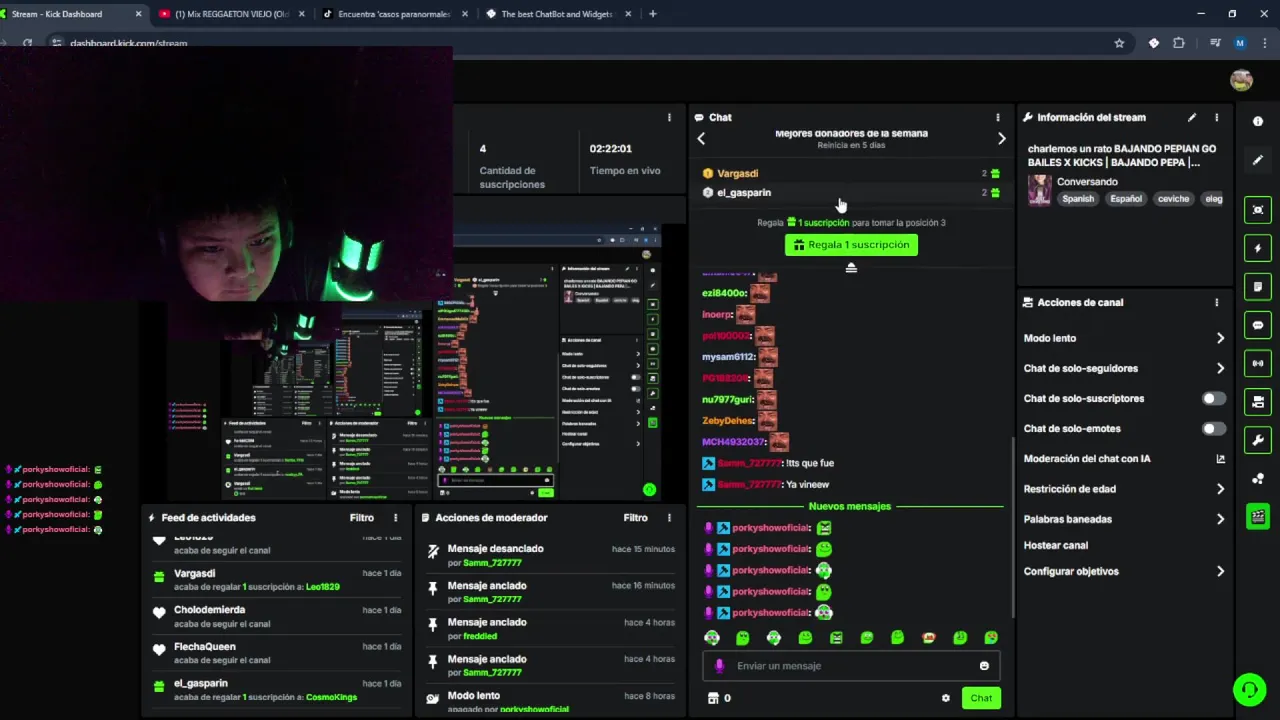
Task: Open the emoji picker in the message box
Action: [984, 666]
